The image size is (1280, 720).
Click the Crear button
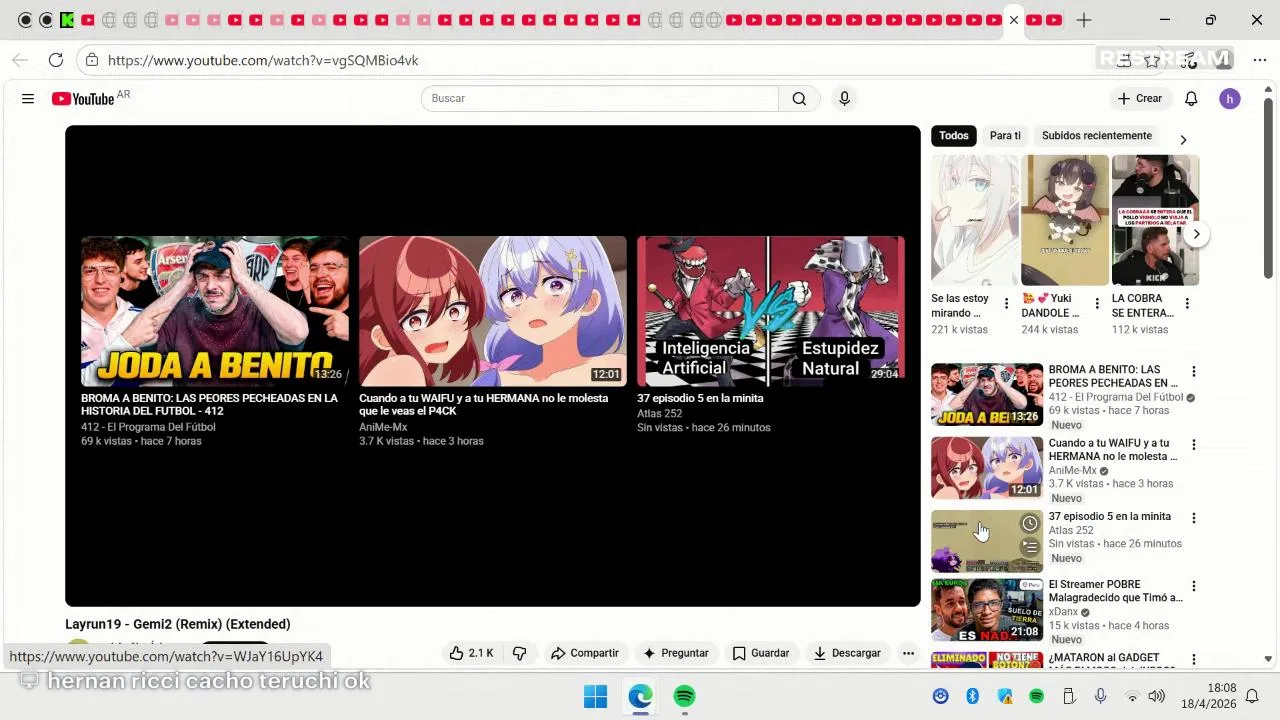point(1140,98)
